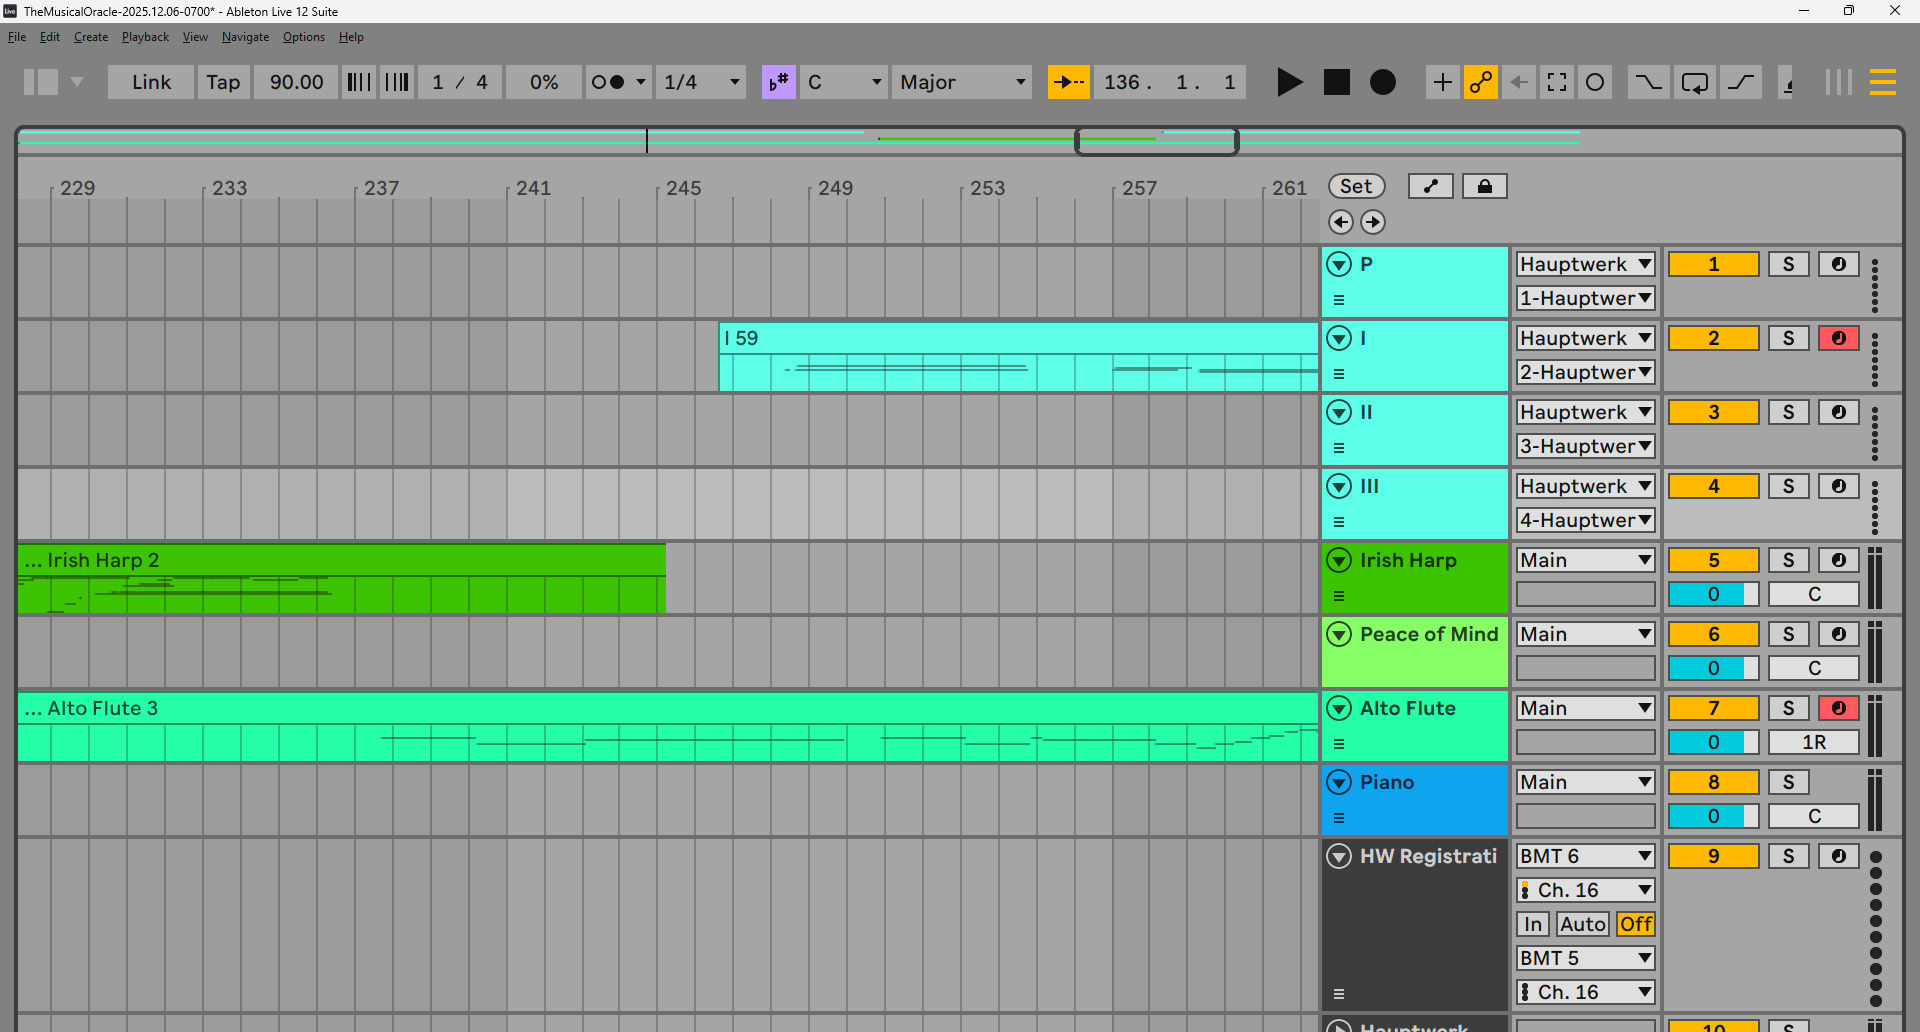Screen dimensions: 1920x1032
Task: Open metronome settings dropdown arrow
Action: click(641, 82)
